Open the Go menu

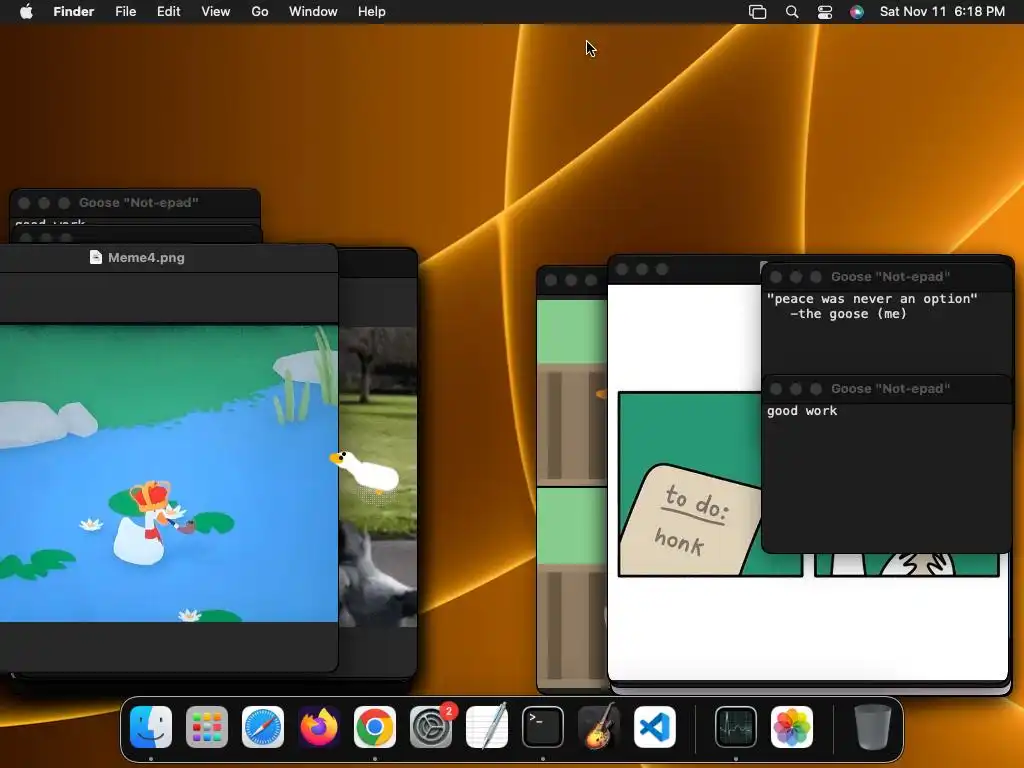260,12
